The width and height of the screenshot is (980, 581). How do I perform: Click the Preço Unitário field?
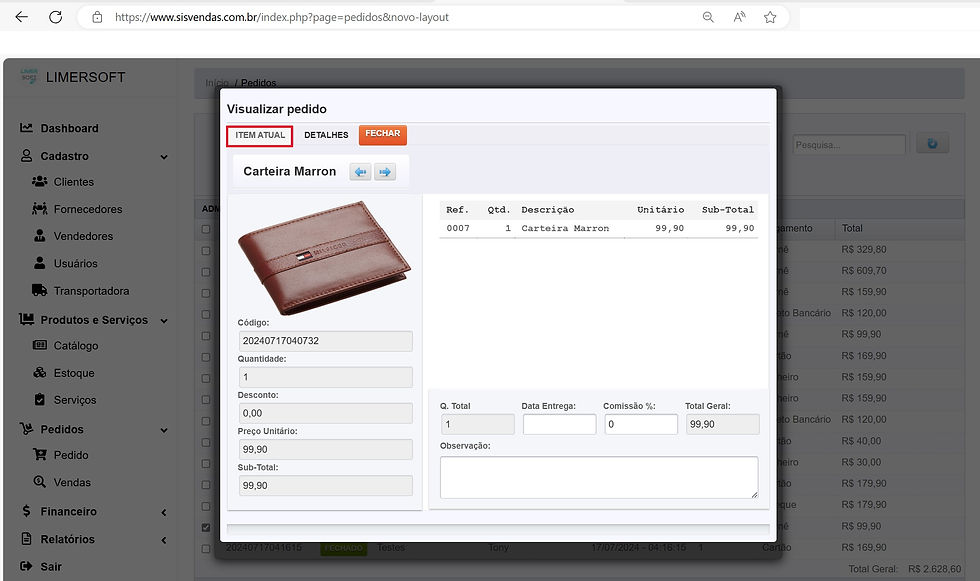(x=326, y=449)
